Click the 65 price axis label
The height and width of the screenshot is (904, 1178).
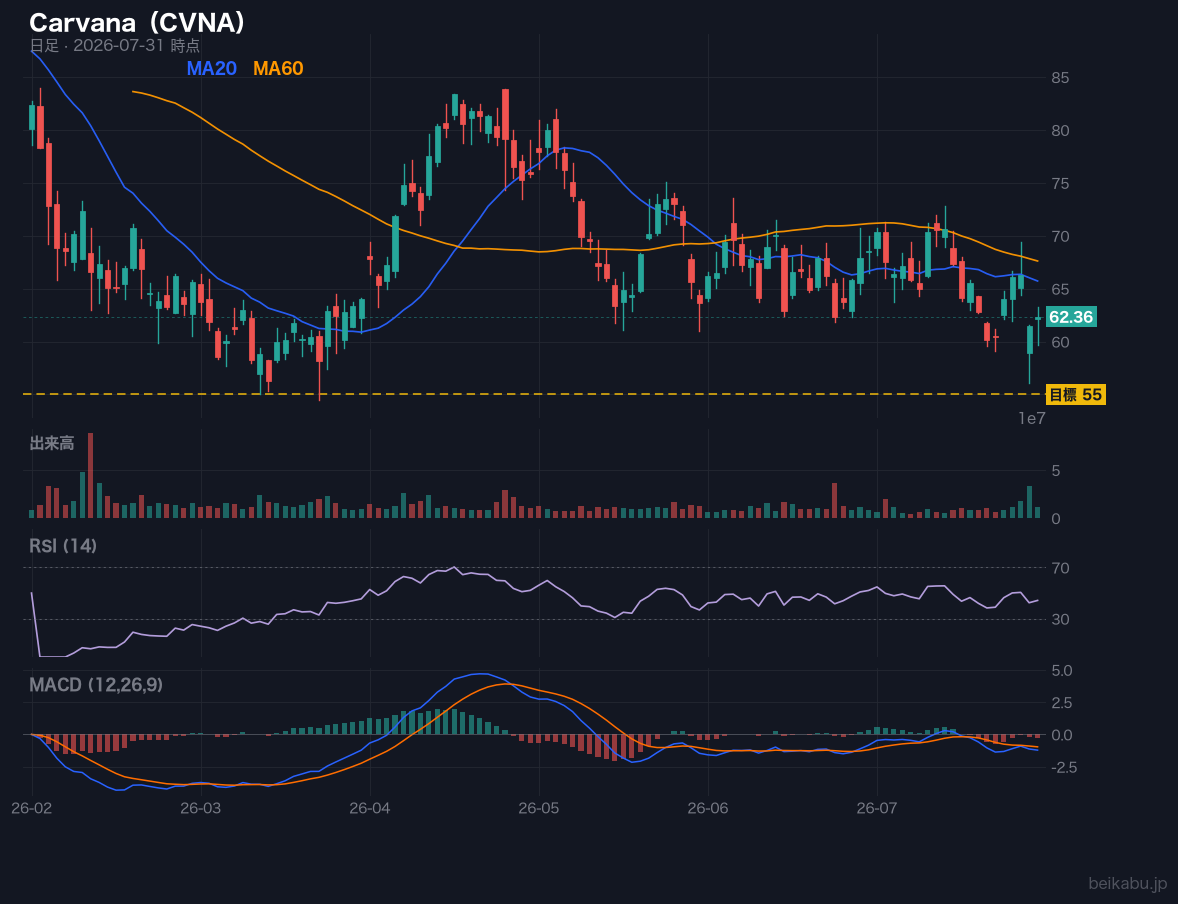tap(1060, 289)
